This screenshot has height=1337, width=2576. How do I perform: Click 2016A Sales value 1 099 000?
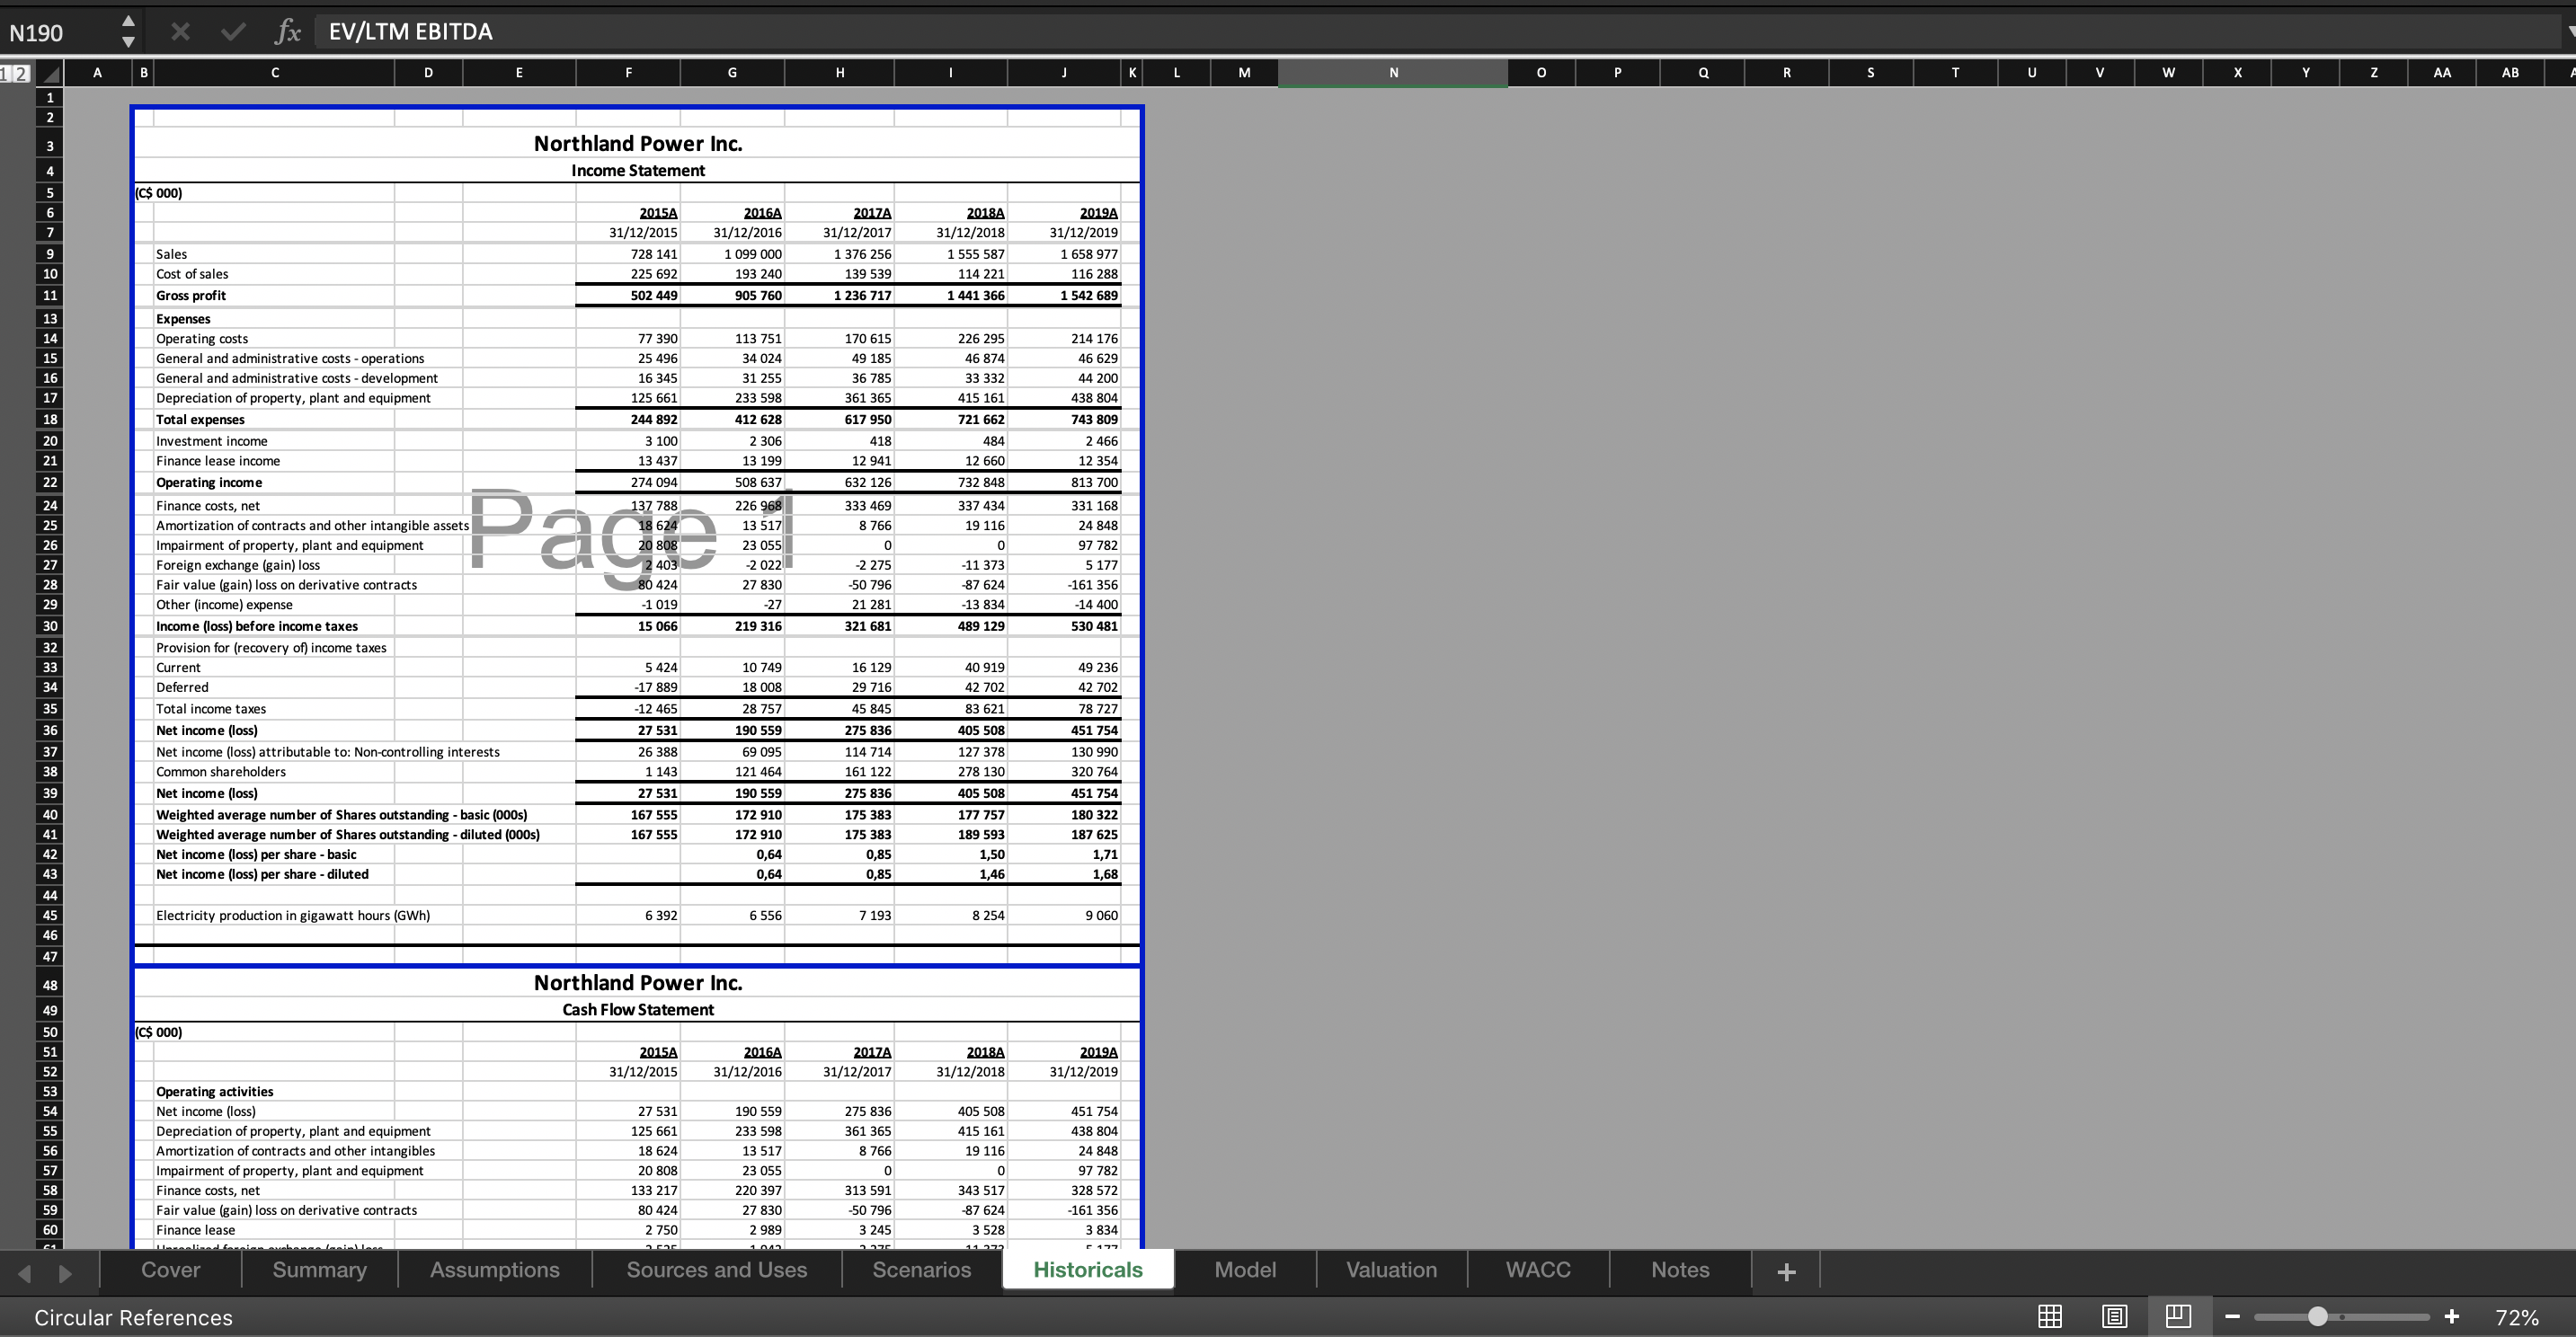[753, 254]
